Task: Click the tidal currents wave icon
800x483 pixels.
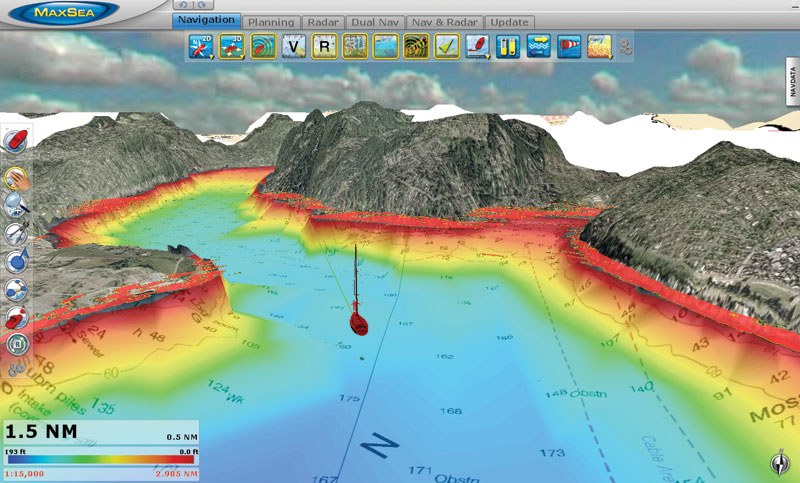Action: (x=538, y=47)
